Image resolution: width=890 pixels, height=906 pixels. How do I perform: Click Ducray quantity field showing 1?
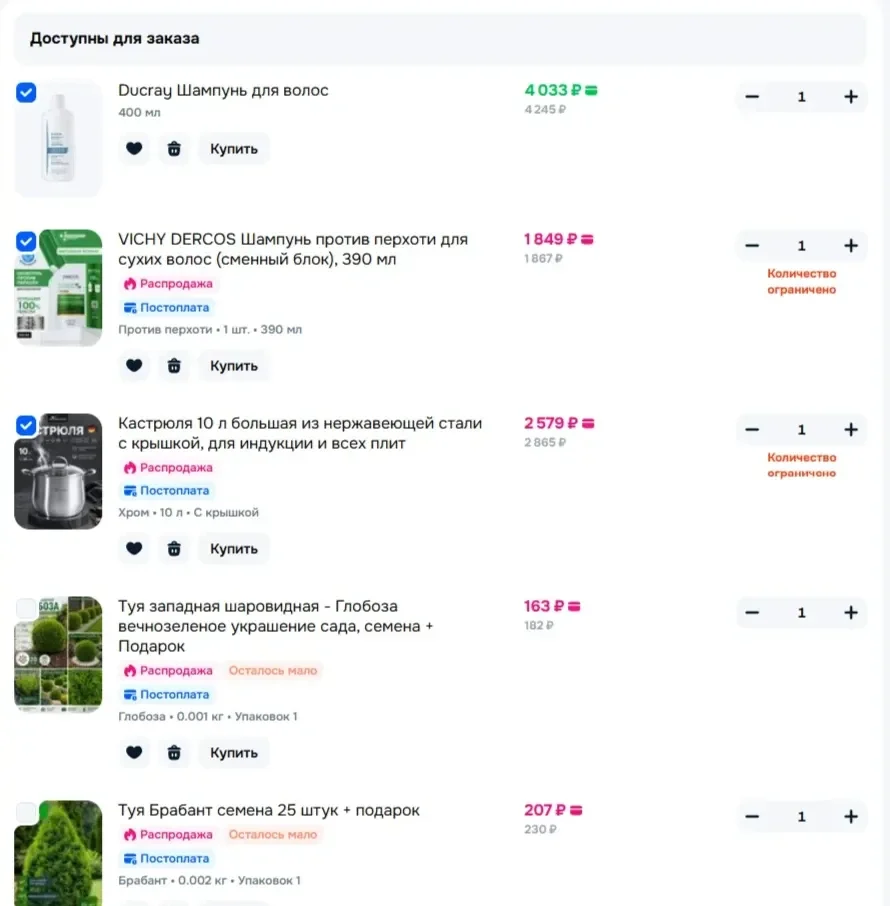click(x=801, y=96)
